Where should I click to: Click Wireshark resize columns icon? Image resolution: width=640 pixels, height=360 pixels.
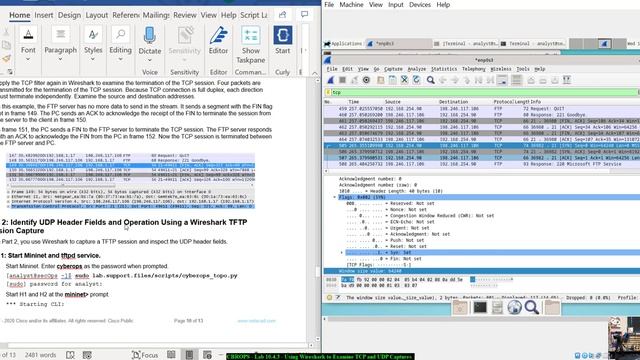coord(567,80)
